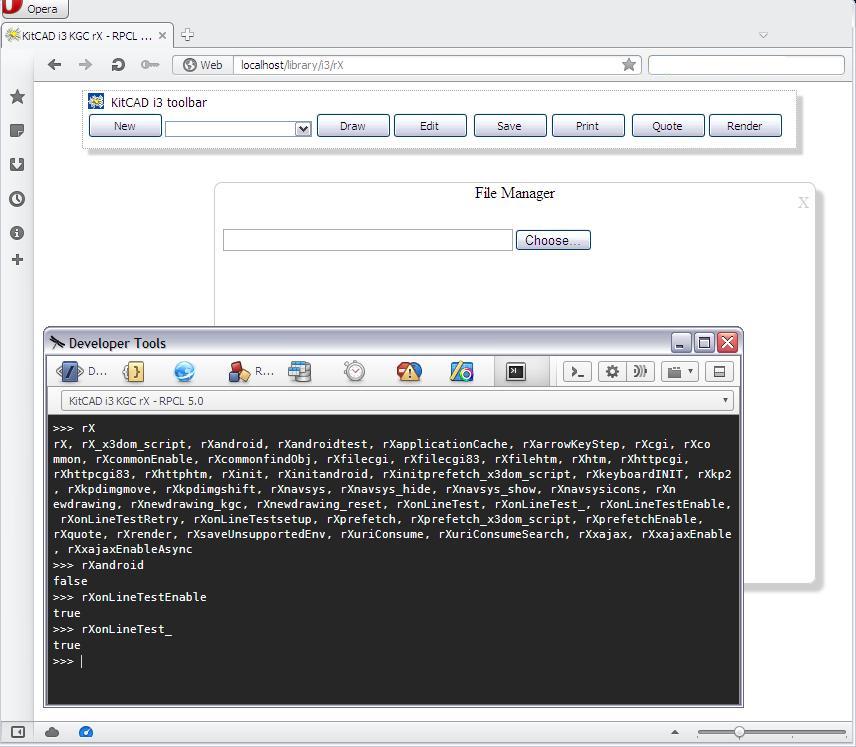Viewport: 856px width, 747px height.
Task: Click the Choose... file button
Action: (x=553, y=240)
